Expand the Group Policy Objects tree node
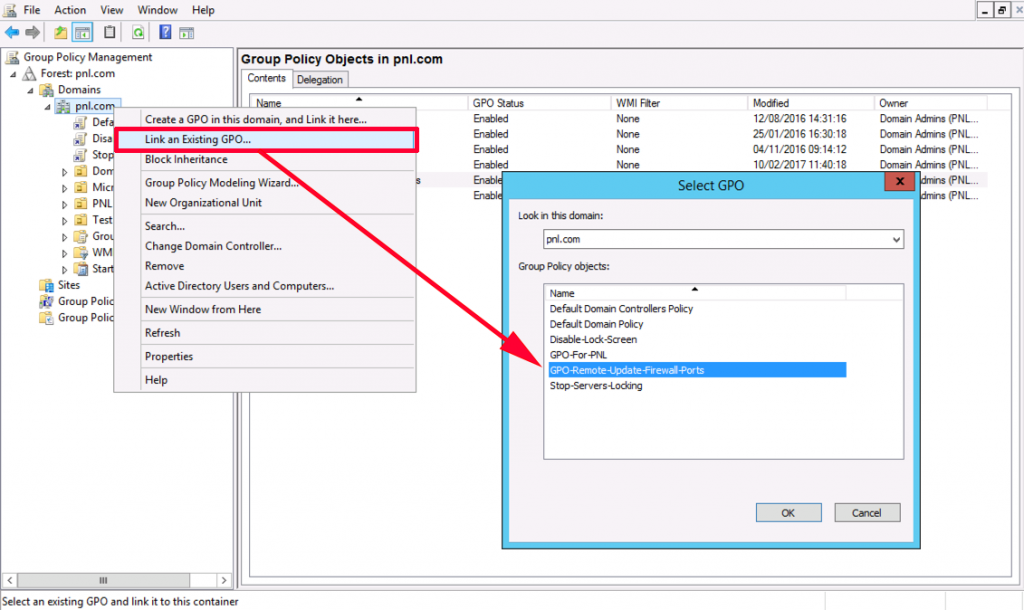This screenshot has height=610, width=1024. [x=65, y=237]
